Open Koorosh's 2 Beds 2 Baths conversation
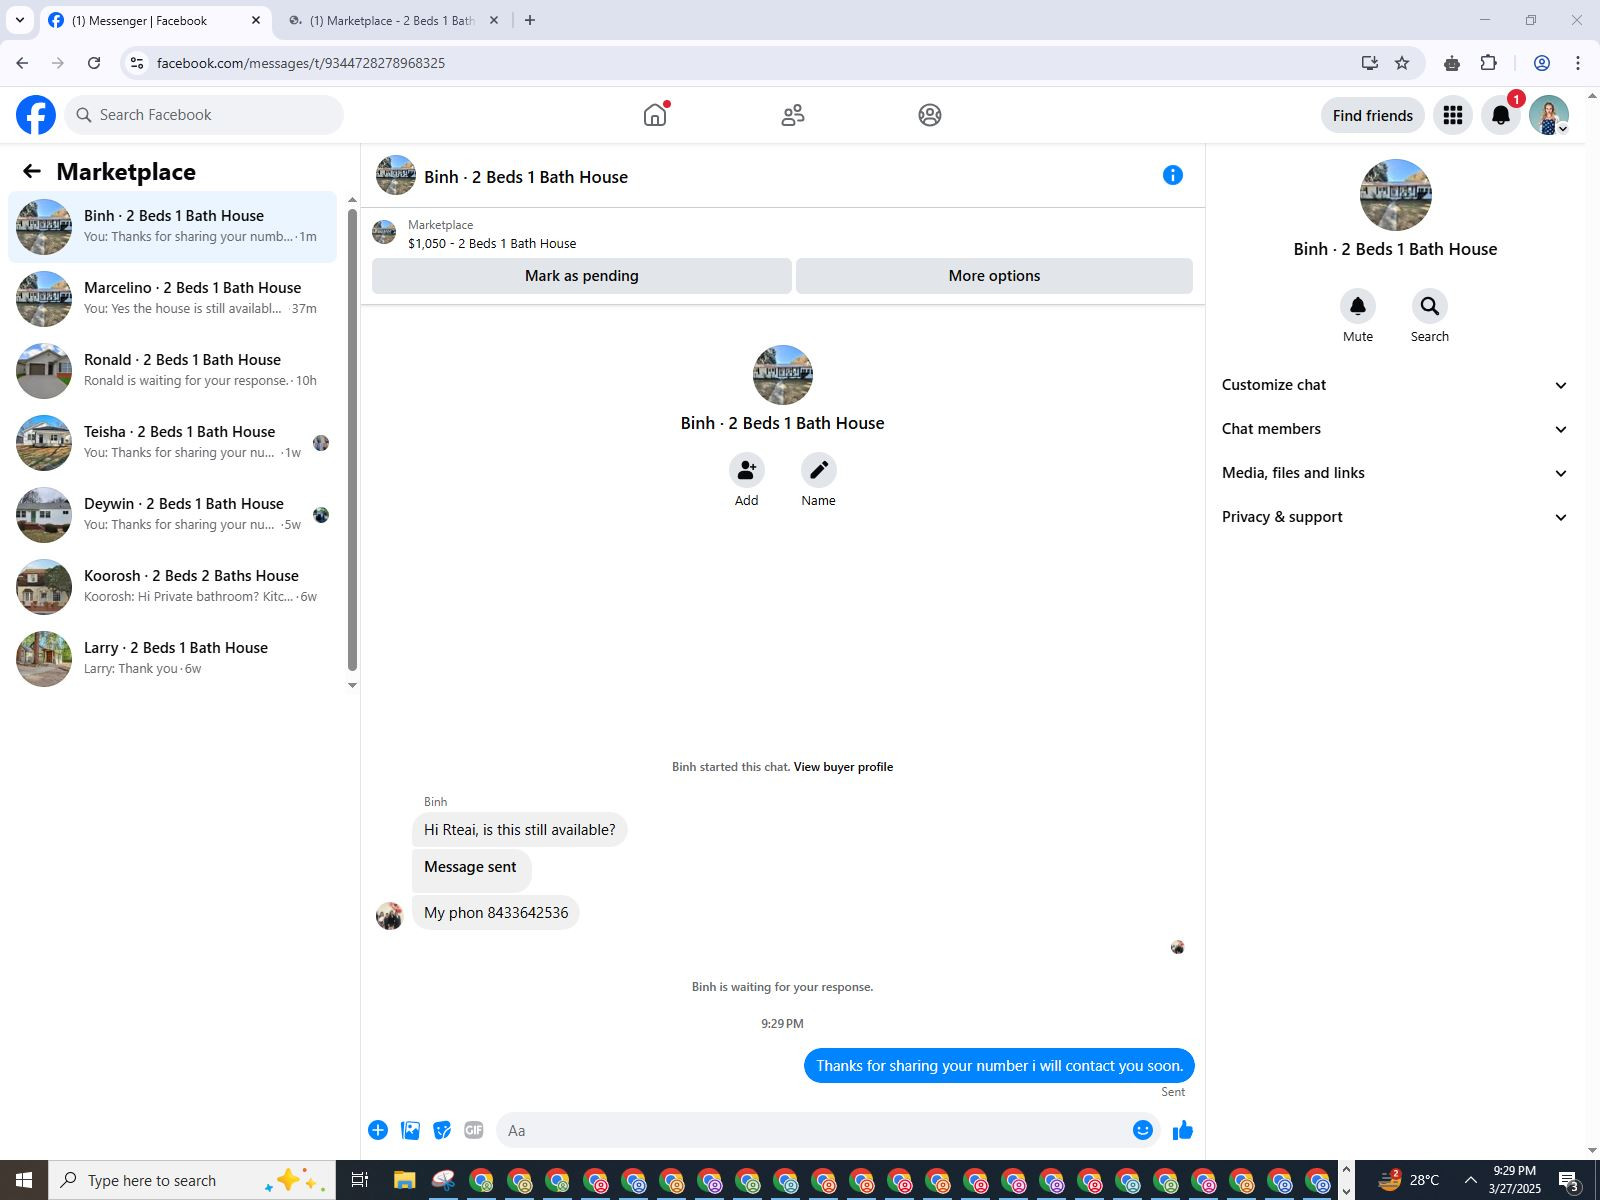 coord(173,587)
